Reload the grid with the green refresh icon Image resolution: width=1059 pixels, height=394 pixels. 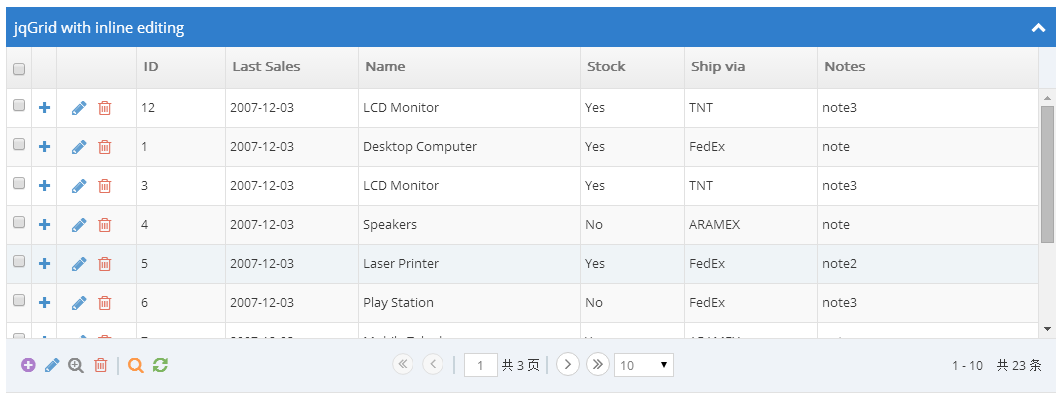(x=160, y=365)
